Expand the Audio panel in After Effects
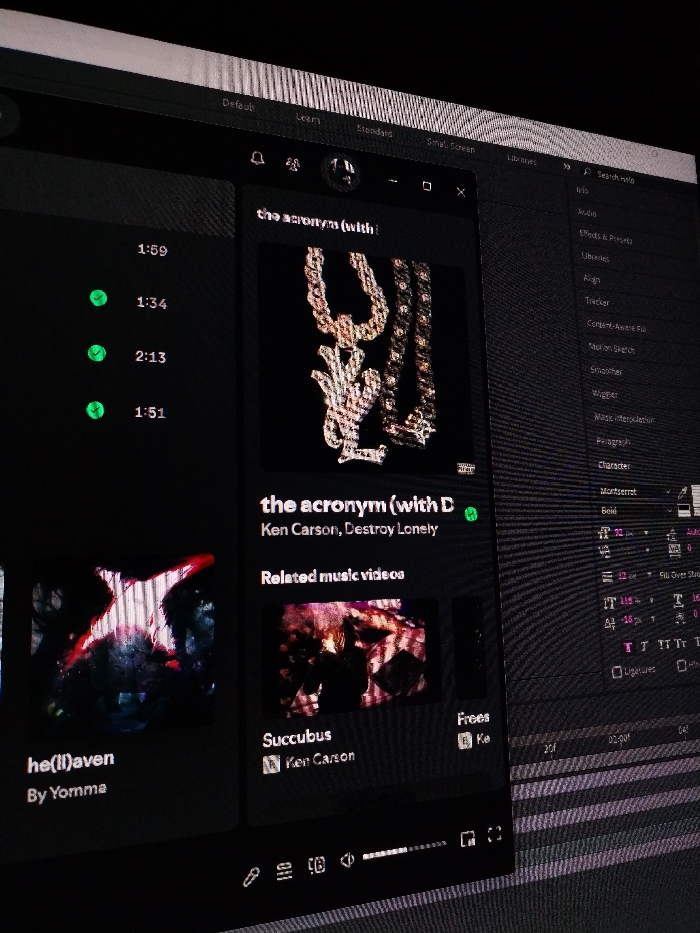This screenshot has width=700, height=933. point(587,212)
